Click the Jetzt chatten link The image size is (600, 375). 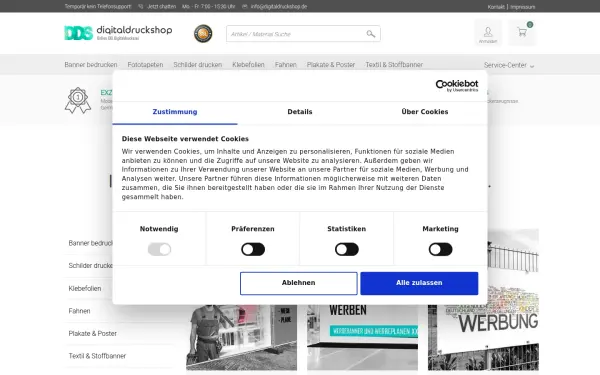tap(161, 7)
